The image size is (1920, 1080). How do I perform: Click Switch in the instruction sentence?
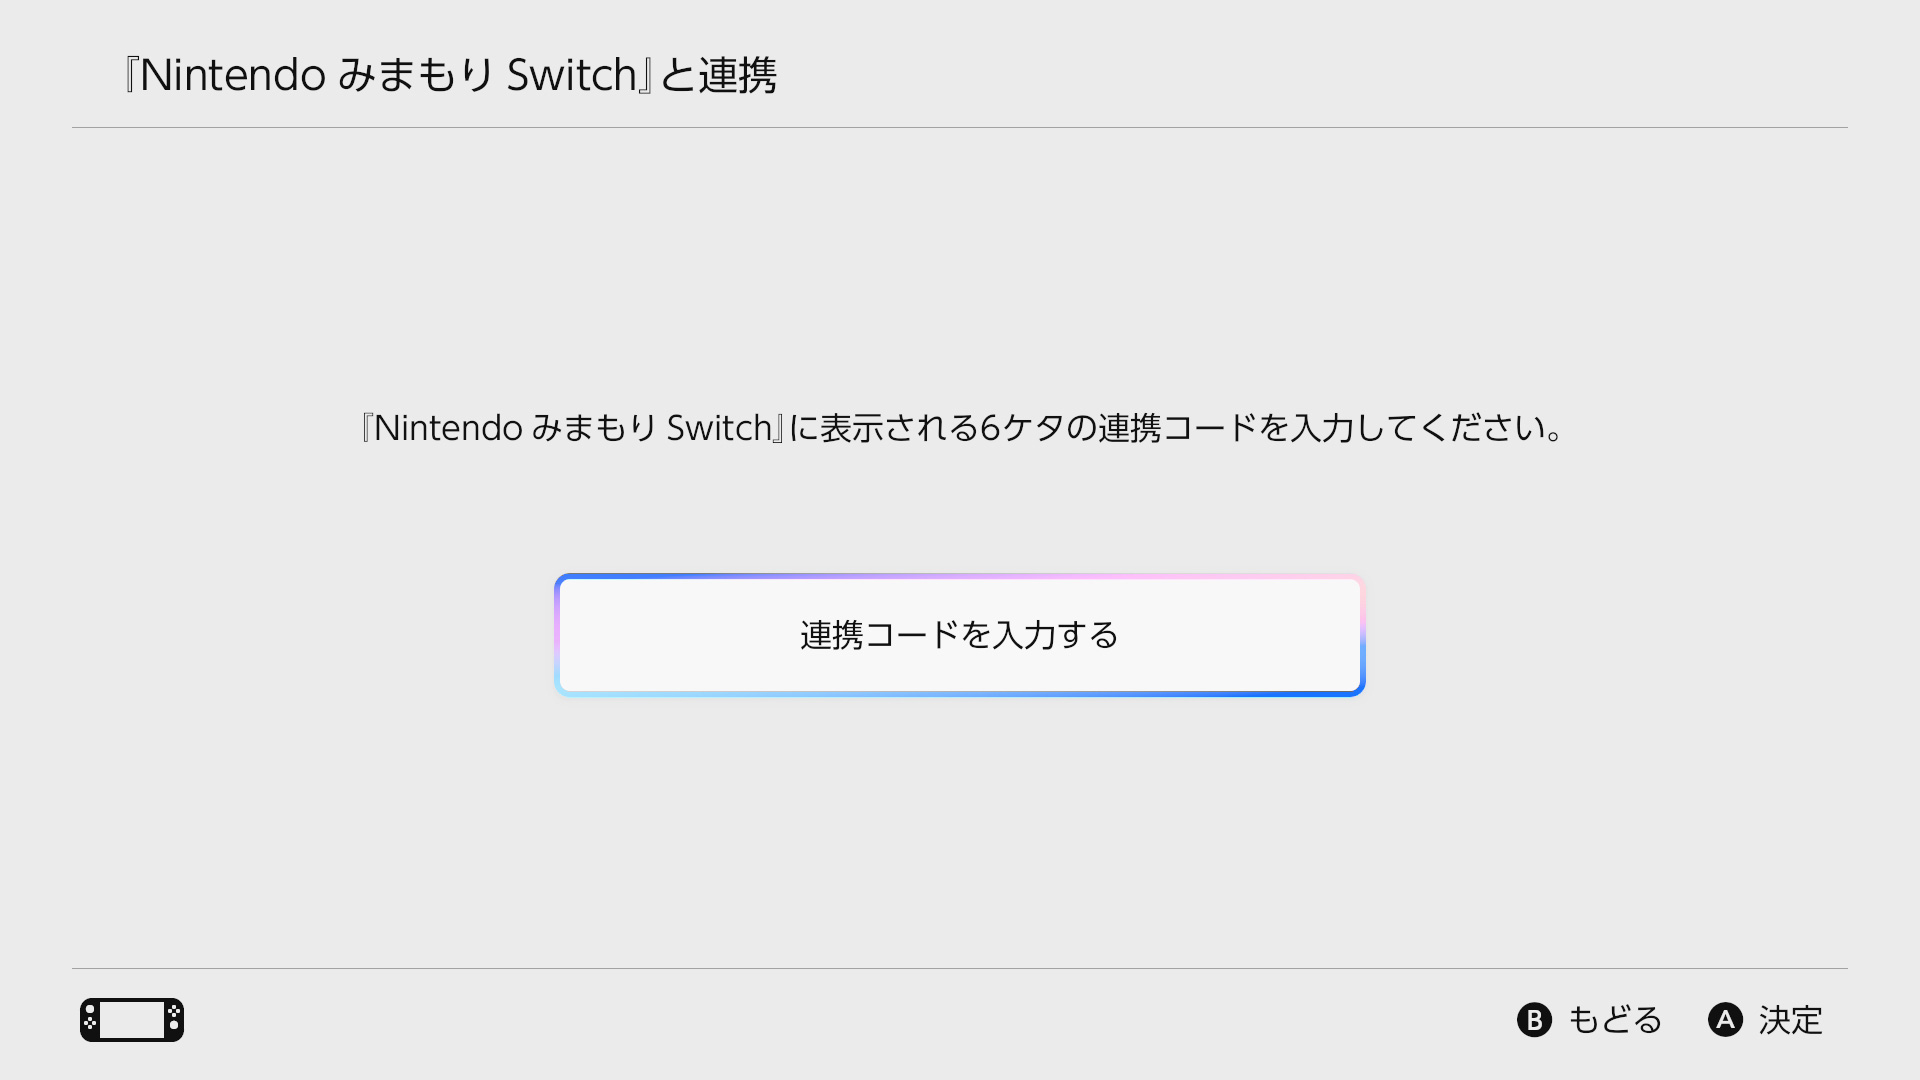pos(719,428)
